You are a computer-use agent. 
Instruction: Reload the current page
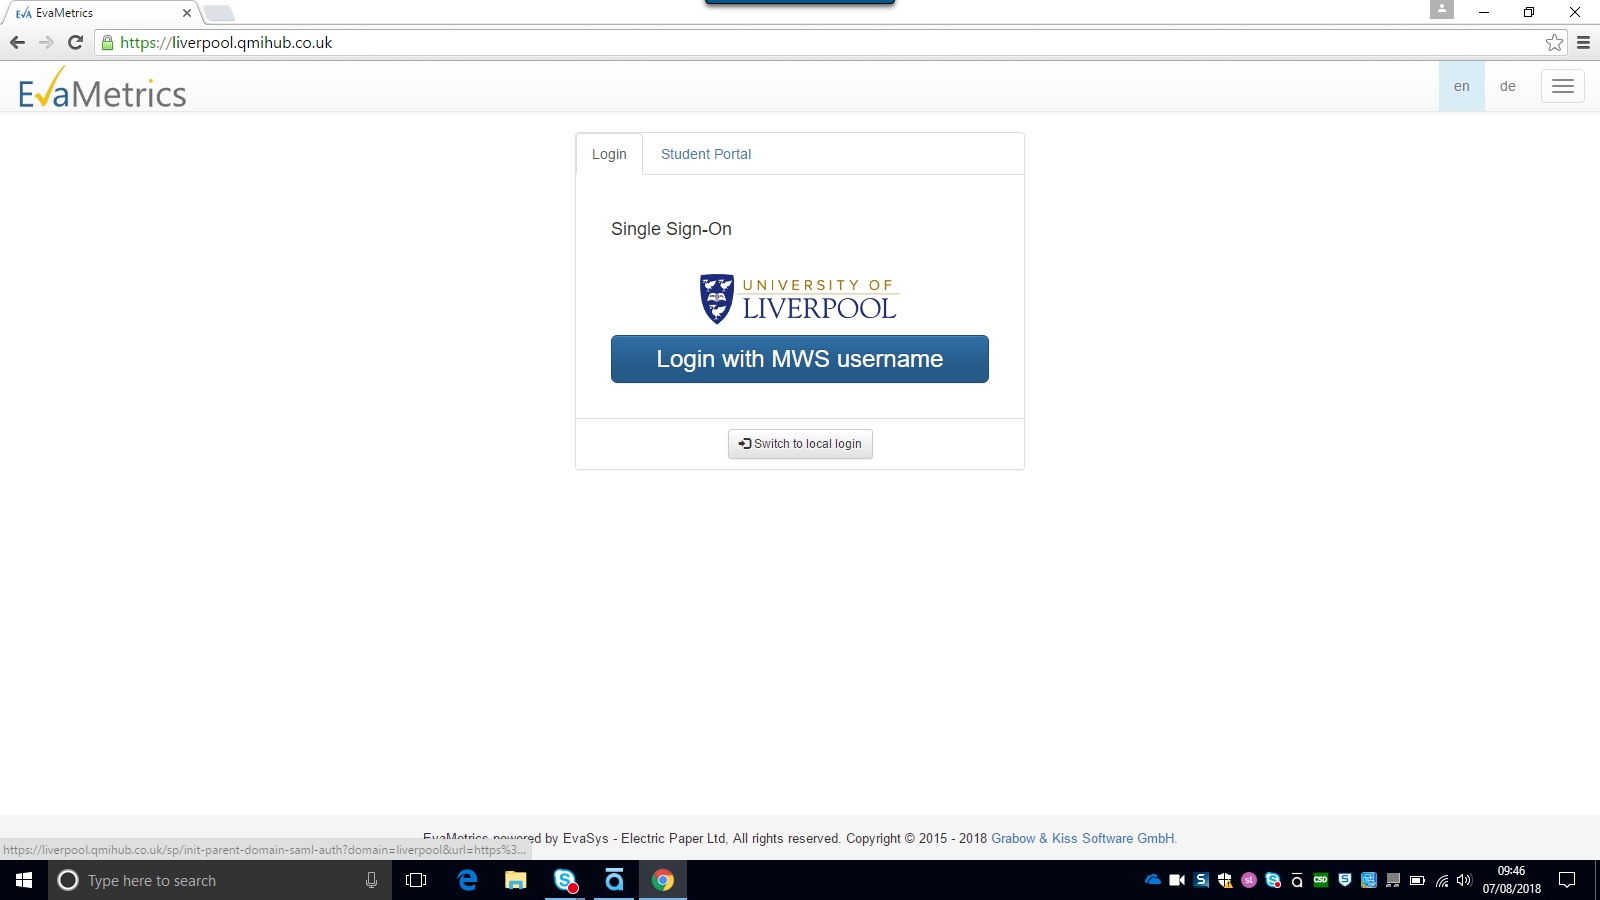point(75,42)
